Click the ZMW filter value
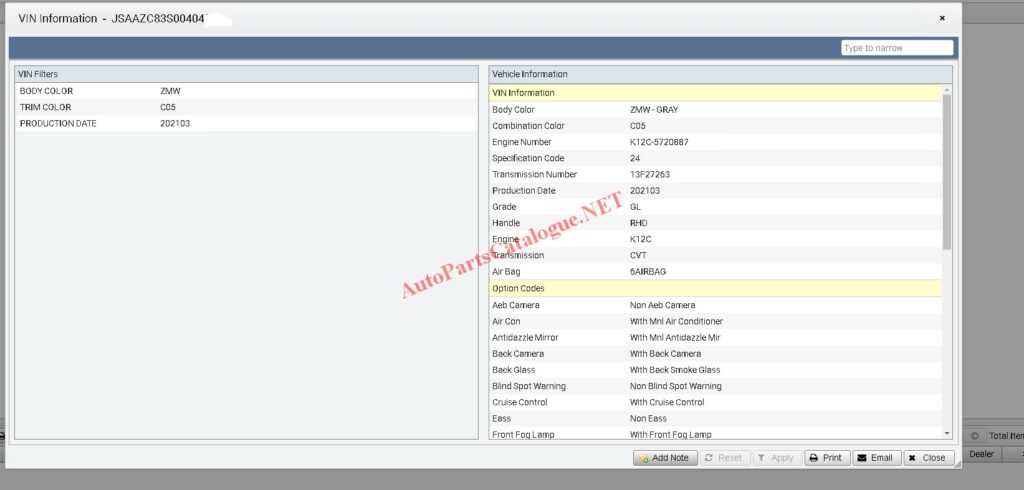Viewport: 1024px width, 490px height. [x=170, y=91]
